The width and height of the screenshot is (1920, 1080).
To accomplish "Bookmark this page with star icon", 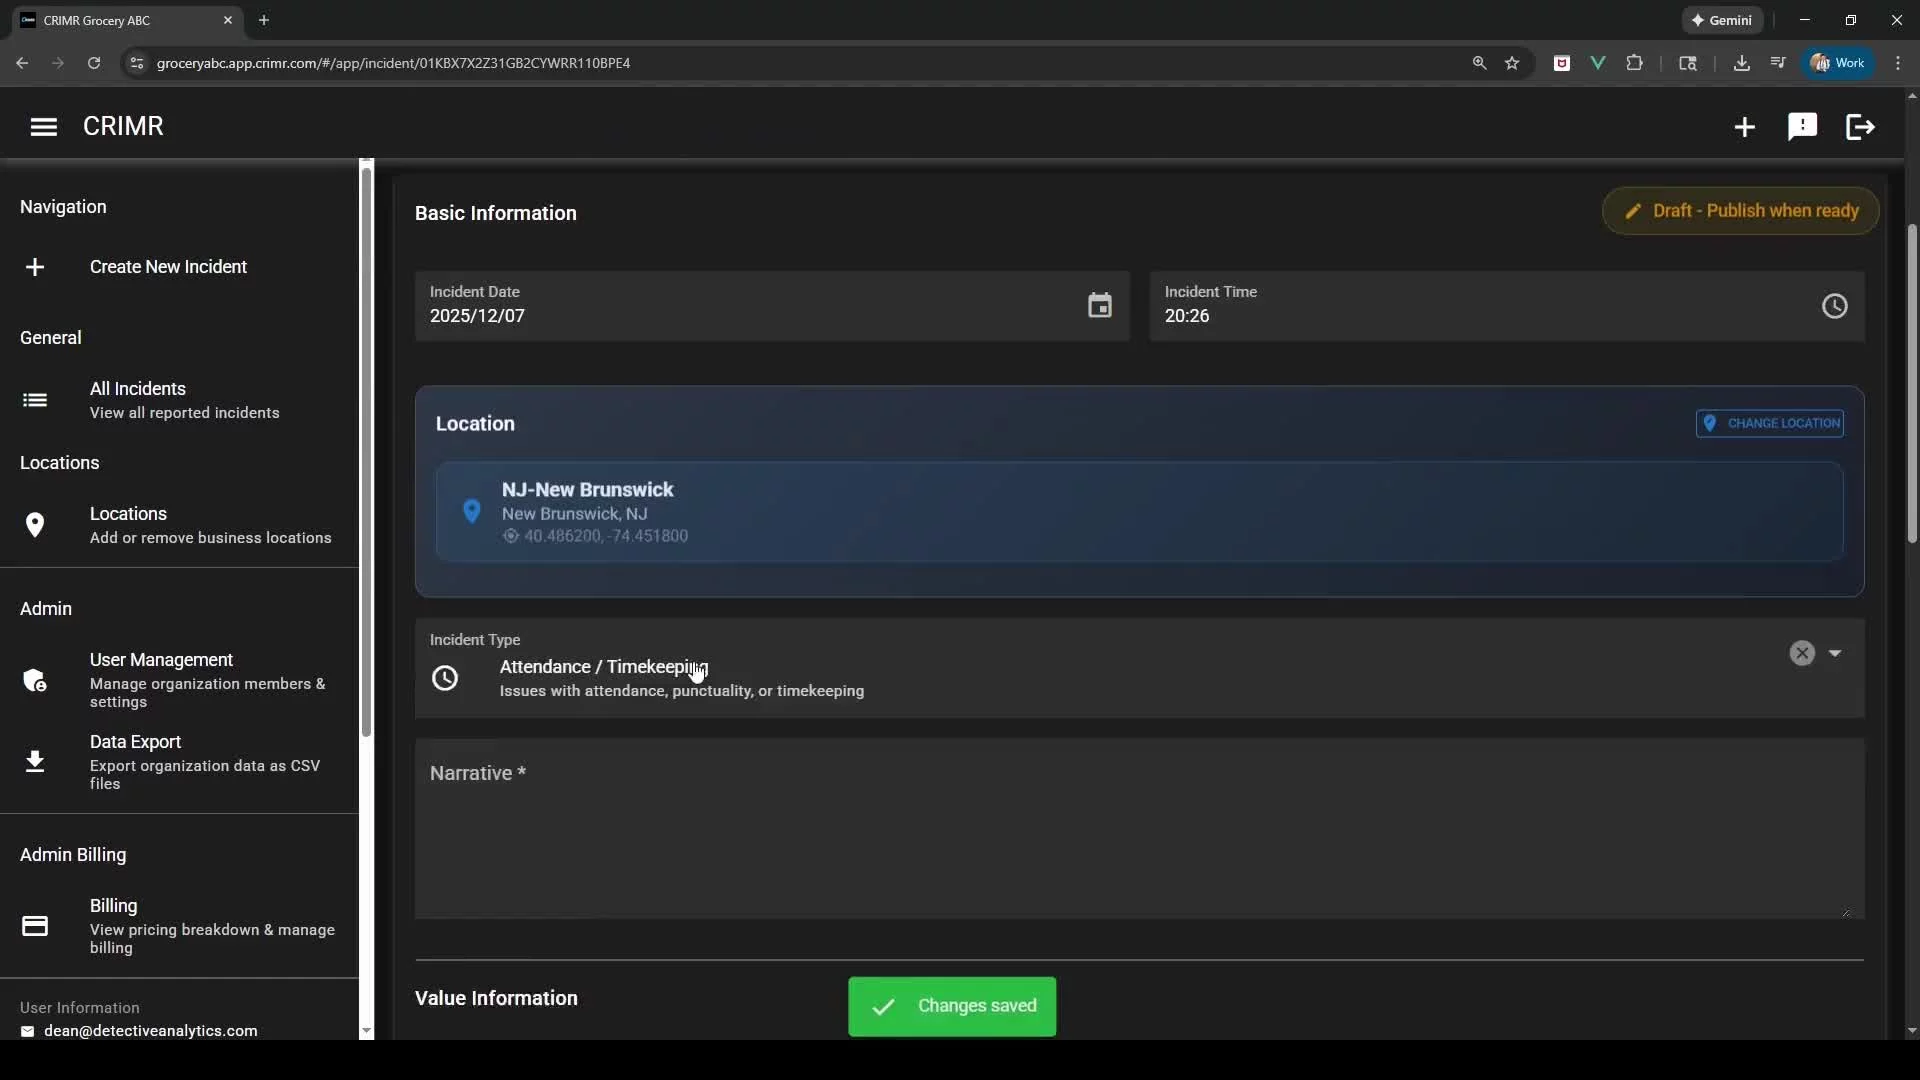I will (x=1512, y=63).
